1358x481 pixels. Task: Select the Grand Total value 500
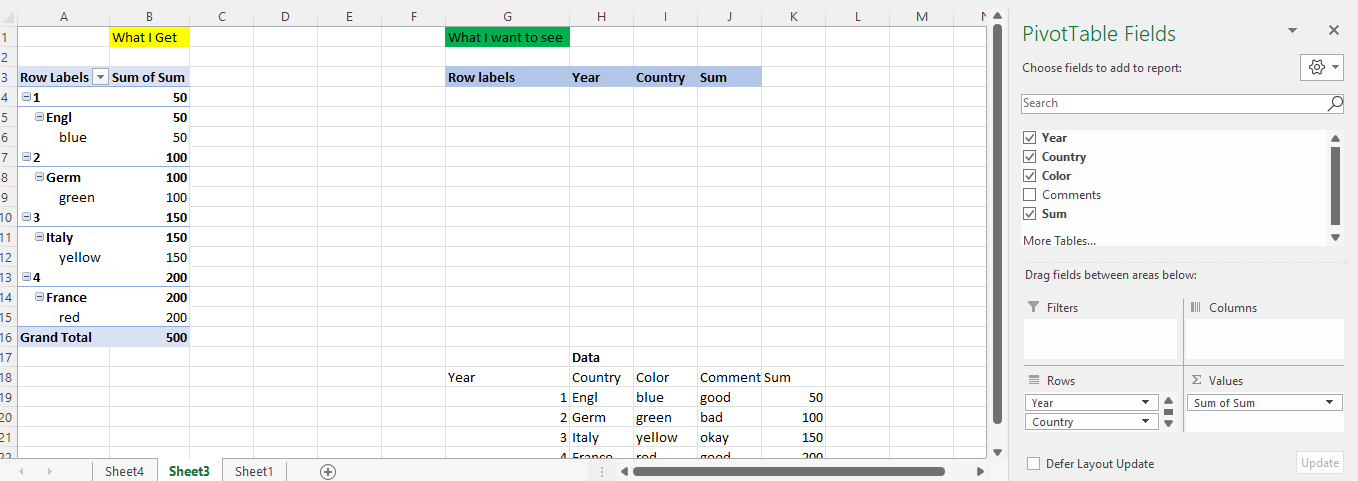[x=149, y=337]
